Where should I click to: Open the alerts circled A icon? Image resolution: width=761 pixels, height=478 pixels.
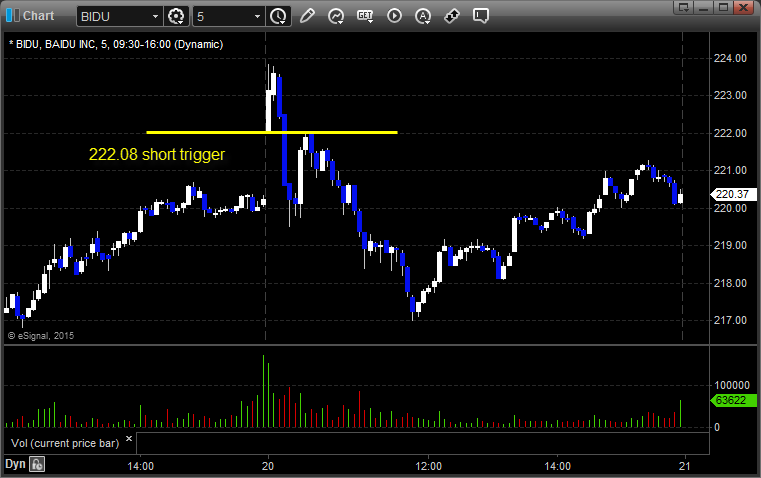423,16
